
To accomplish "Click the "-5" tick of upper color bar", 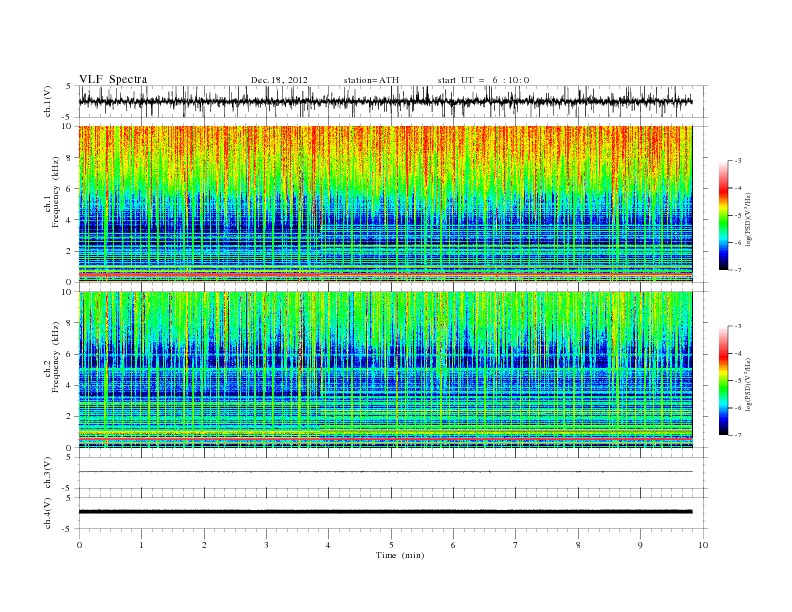I will (x=738, y=216).
